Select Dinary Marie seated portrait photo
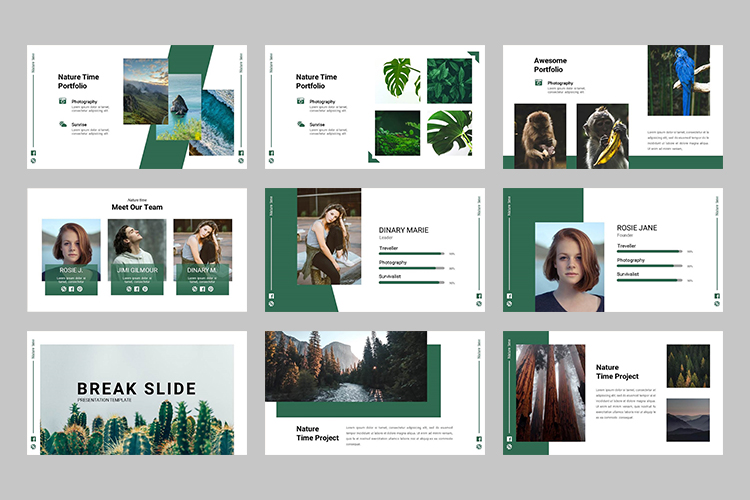Screen dimensions: 750x500 point(329,236)
